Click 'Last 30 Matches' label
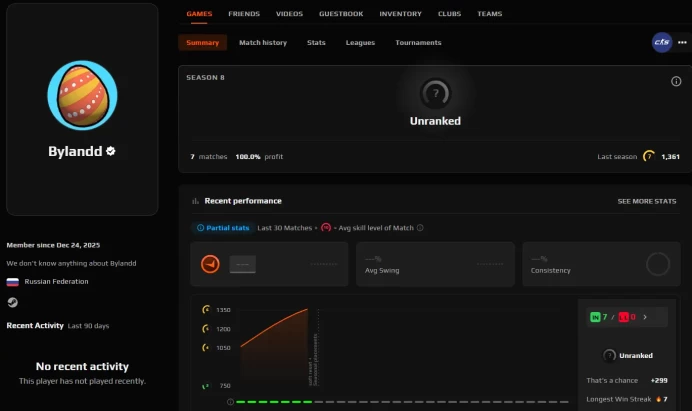 [x=285, y=228]
